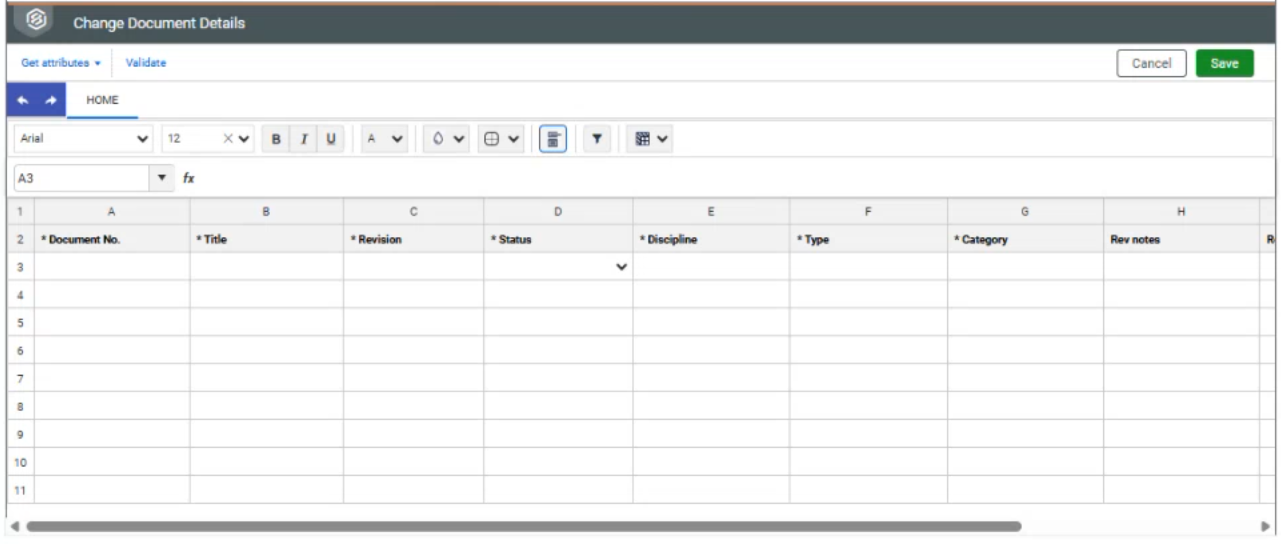Screen dimensions: 1281x544
Task: Click the filter funnel icon
Action: [x=596, y=140]
